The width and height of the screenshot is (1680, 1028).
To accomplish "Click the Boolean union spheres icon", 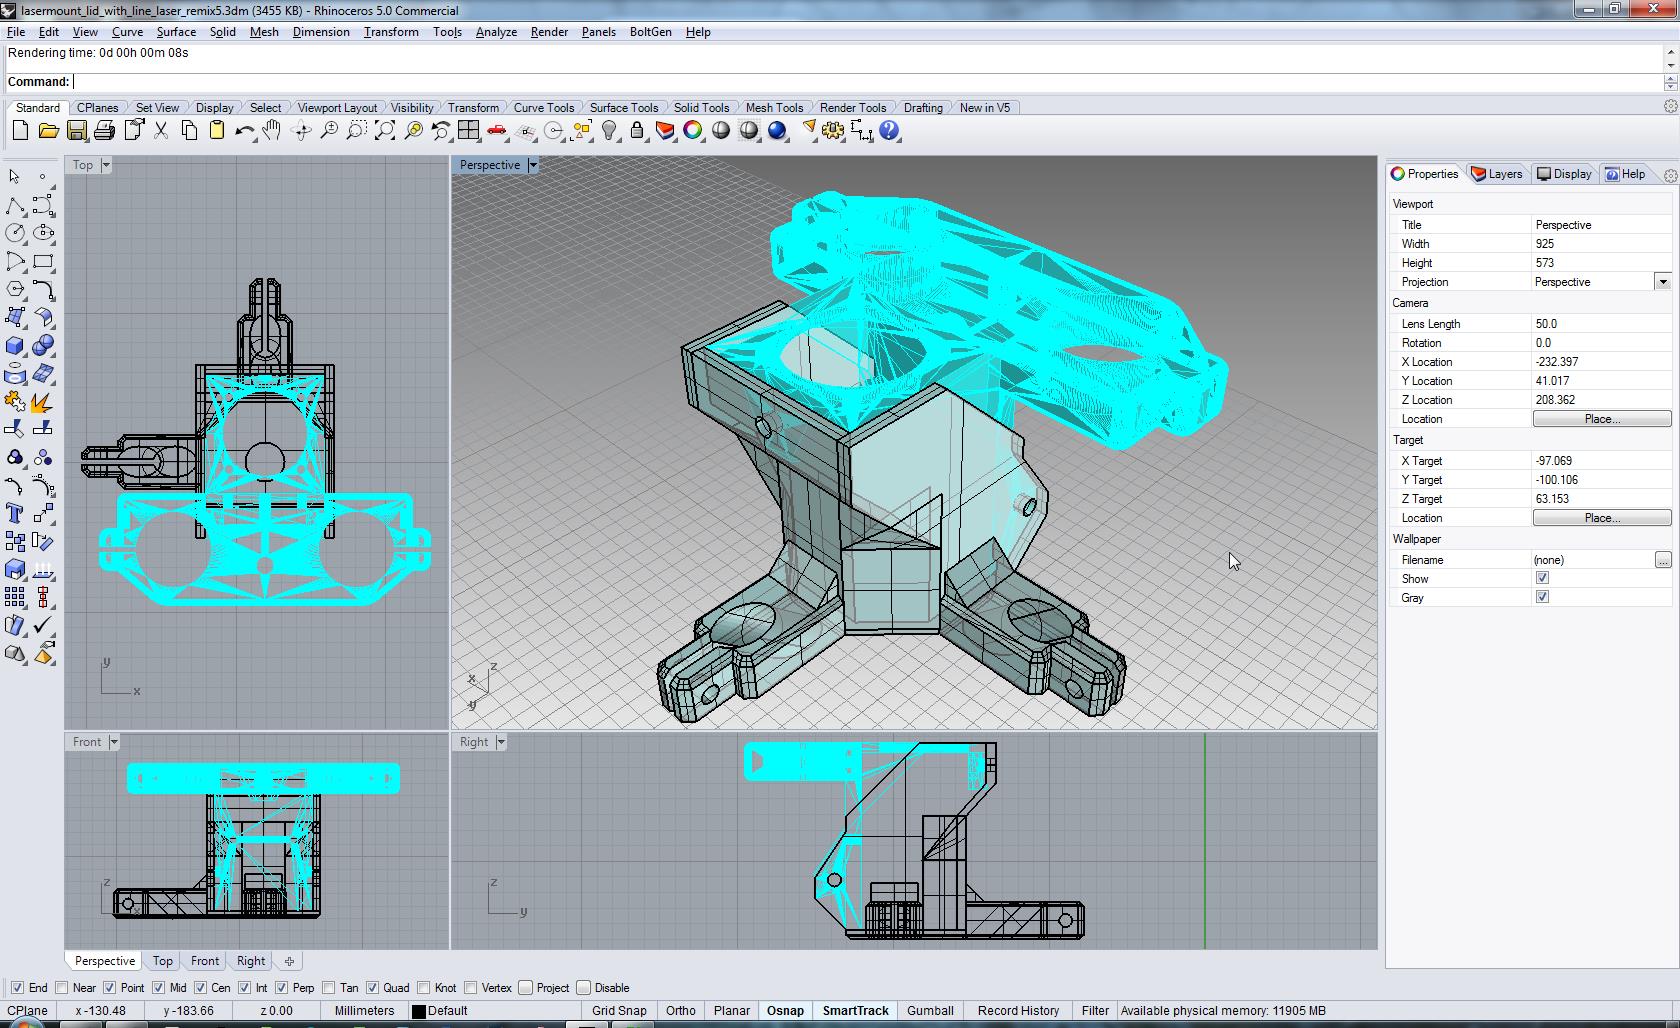I will click(43, 345).
